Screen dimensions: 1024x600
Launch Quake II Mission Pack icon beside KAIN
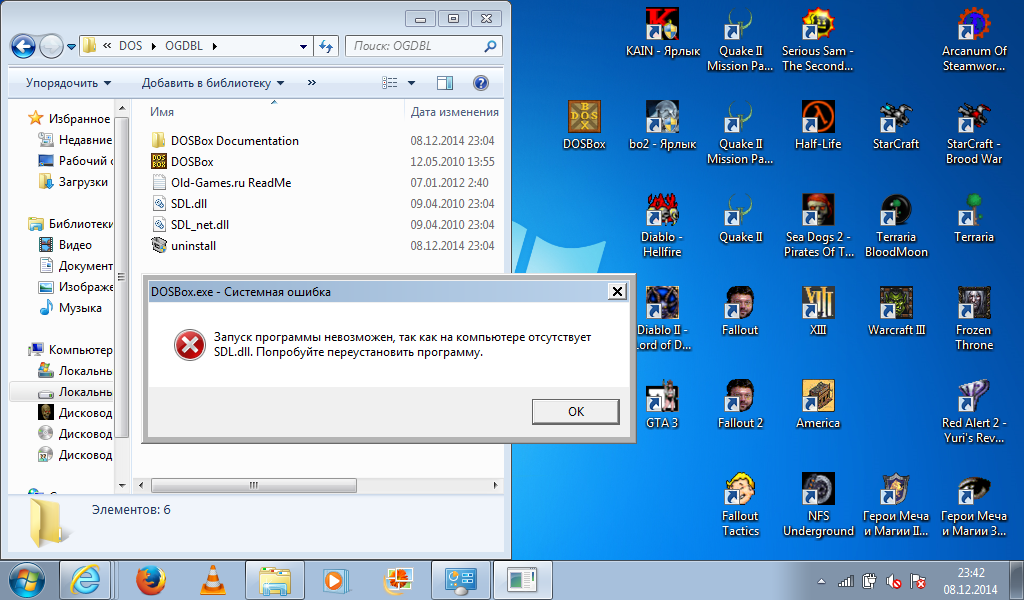click(740, 39)
